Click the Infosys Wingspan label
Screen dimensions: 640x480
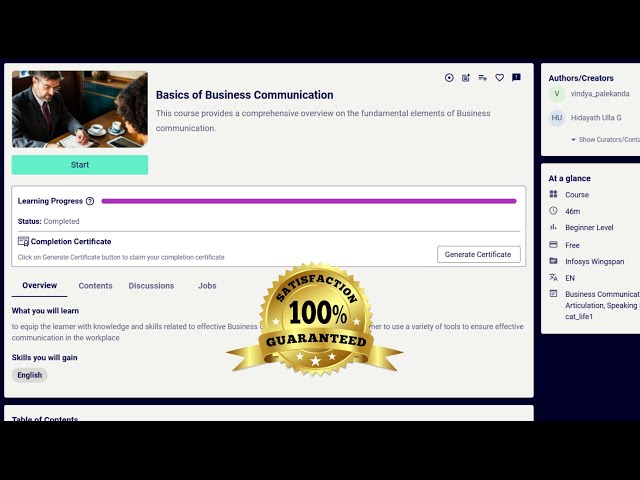[594, 262]
